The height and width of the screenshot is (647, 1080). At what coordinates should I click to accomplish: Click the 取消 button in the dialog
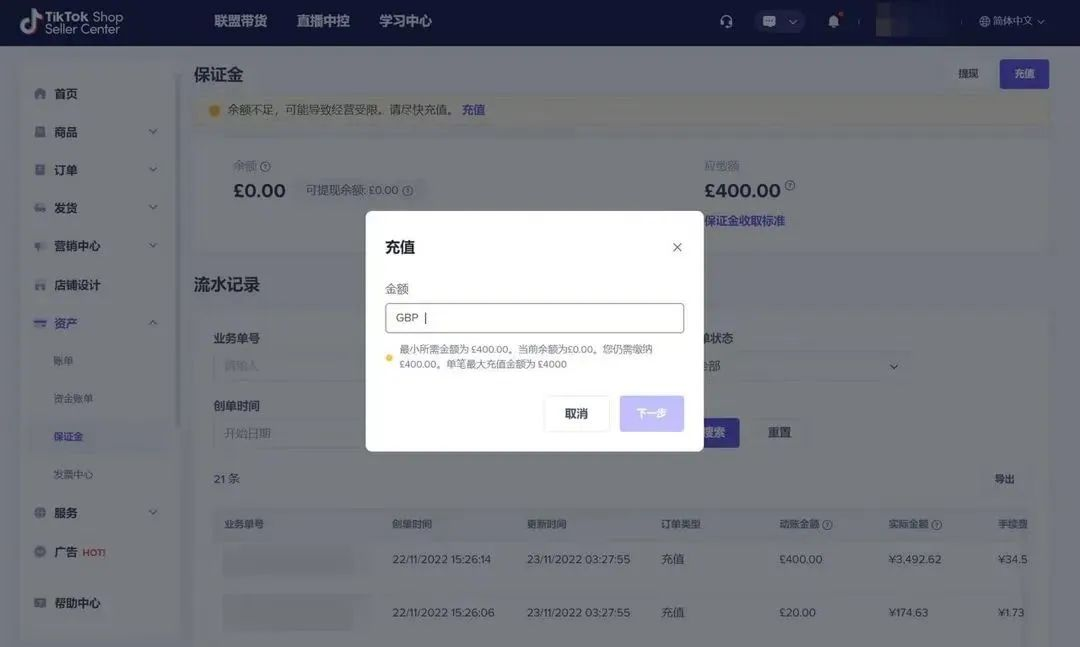point(576,413)
